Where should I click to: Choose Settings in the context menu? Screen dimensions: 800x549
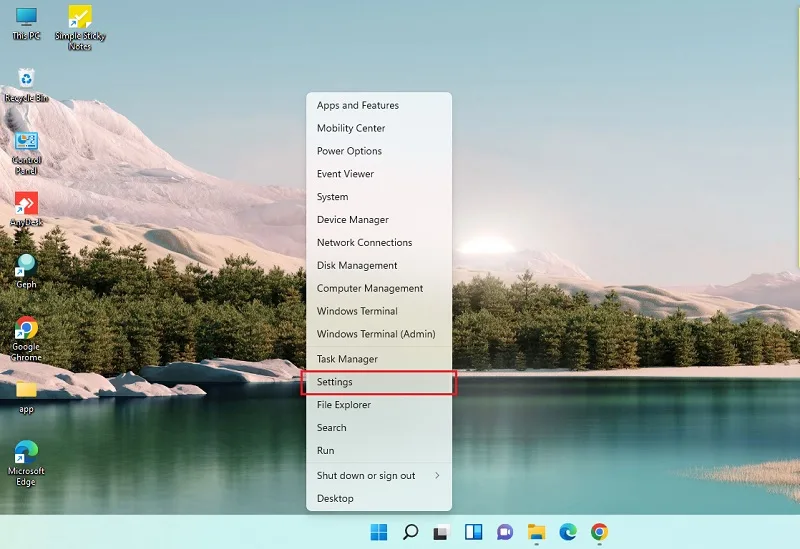[379, 382]
